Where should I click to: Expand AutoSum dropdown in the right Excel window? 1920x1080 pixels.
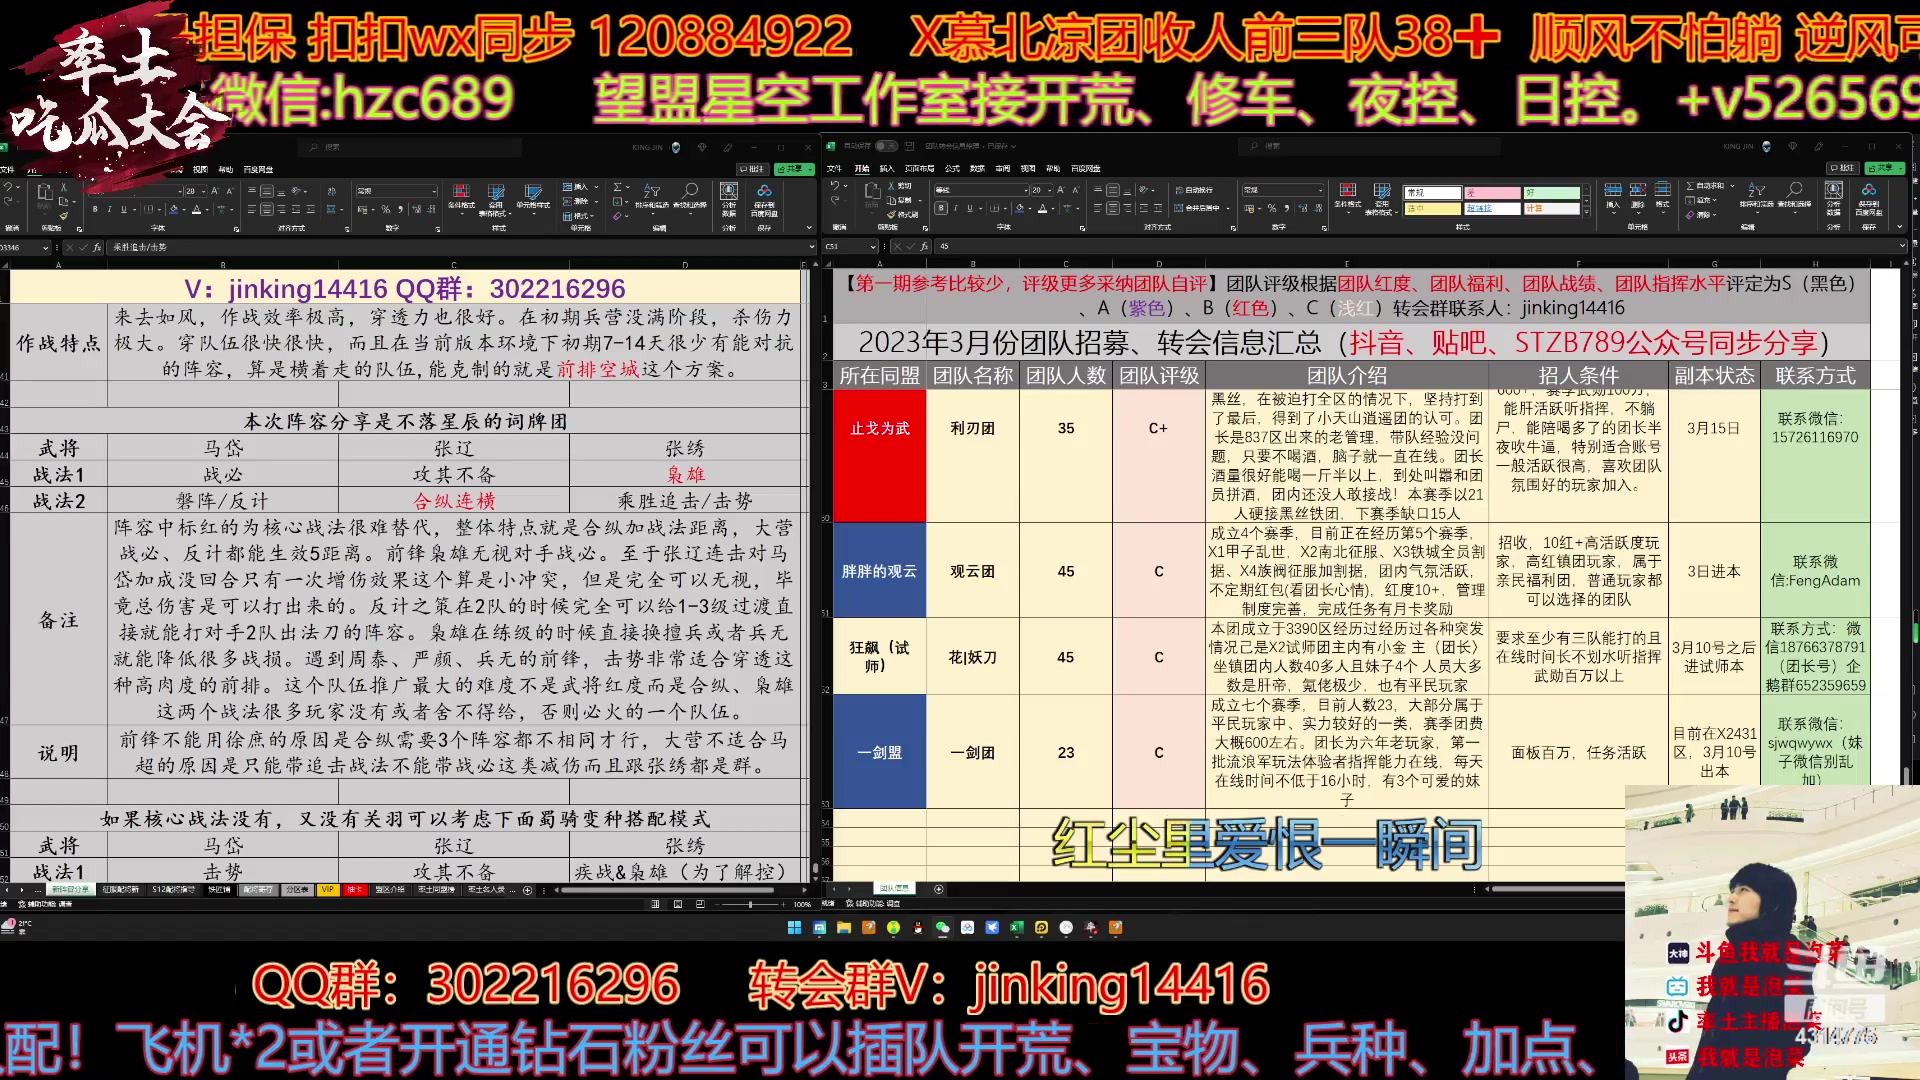(1731, 186)
